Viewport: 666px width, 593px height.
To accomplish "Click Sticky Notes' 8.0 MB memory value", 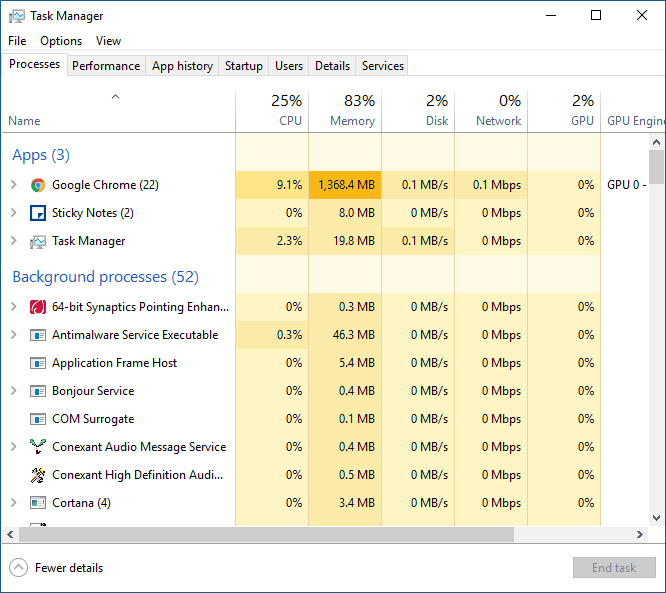I will pos(357,212).
